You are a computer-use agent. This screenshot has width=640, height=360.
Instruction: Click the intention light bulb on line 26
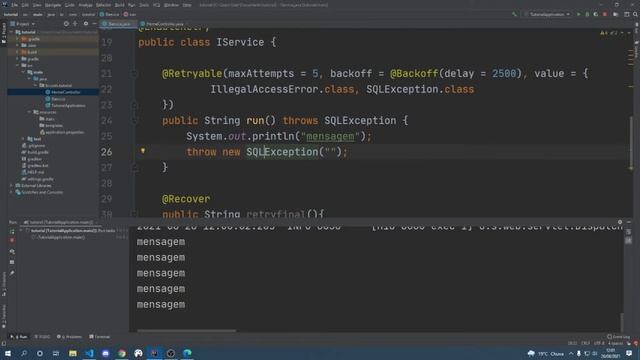[143, 151]
